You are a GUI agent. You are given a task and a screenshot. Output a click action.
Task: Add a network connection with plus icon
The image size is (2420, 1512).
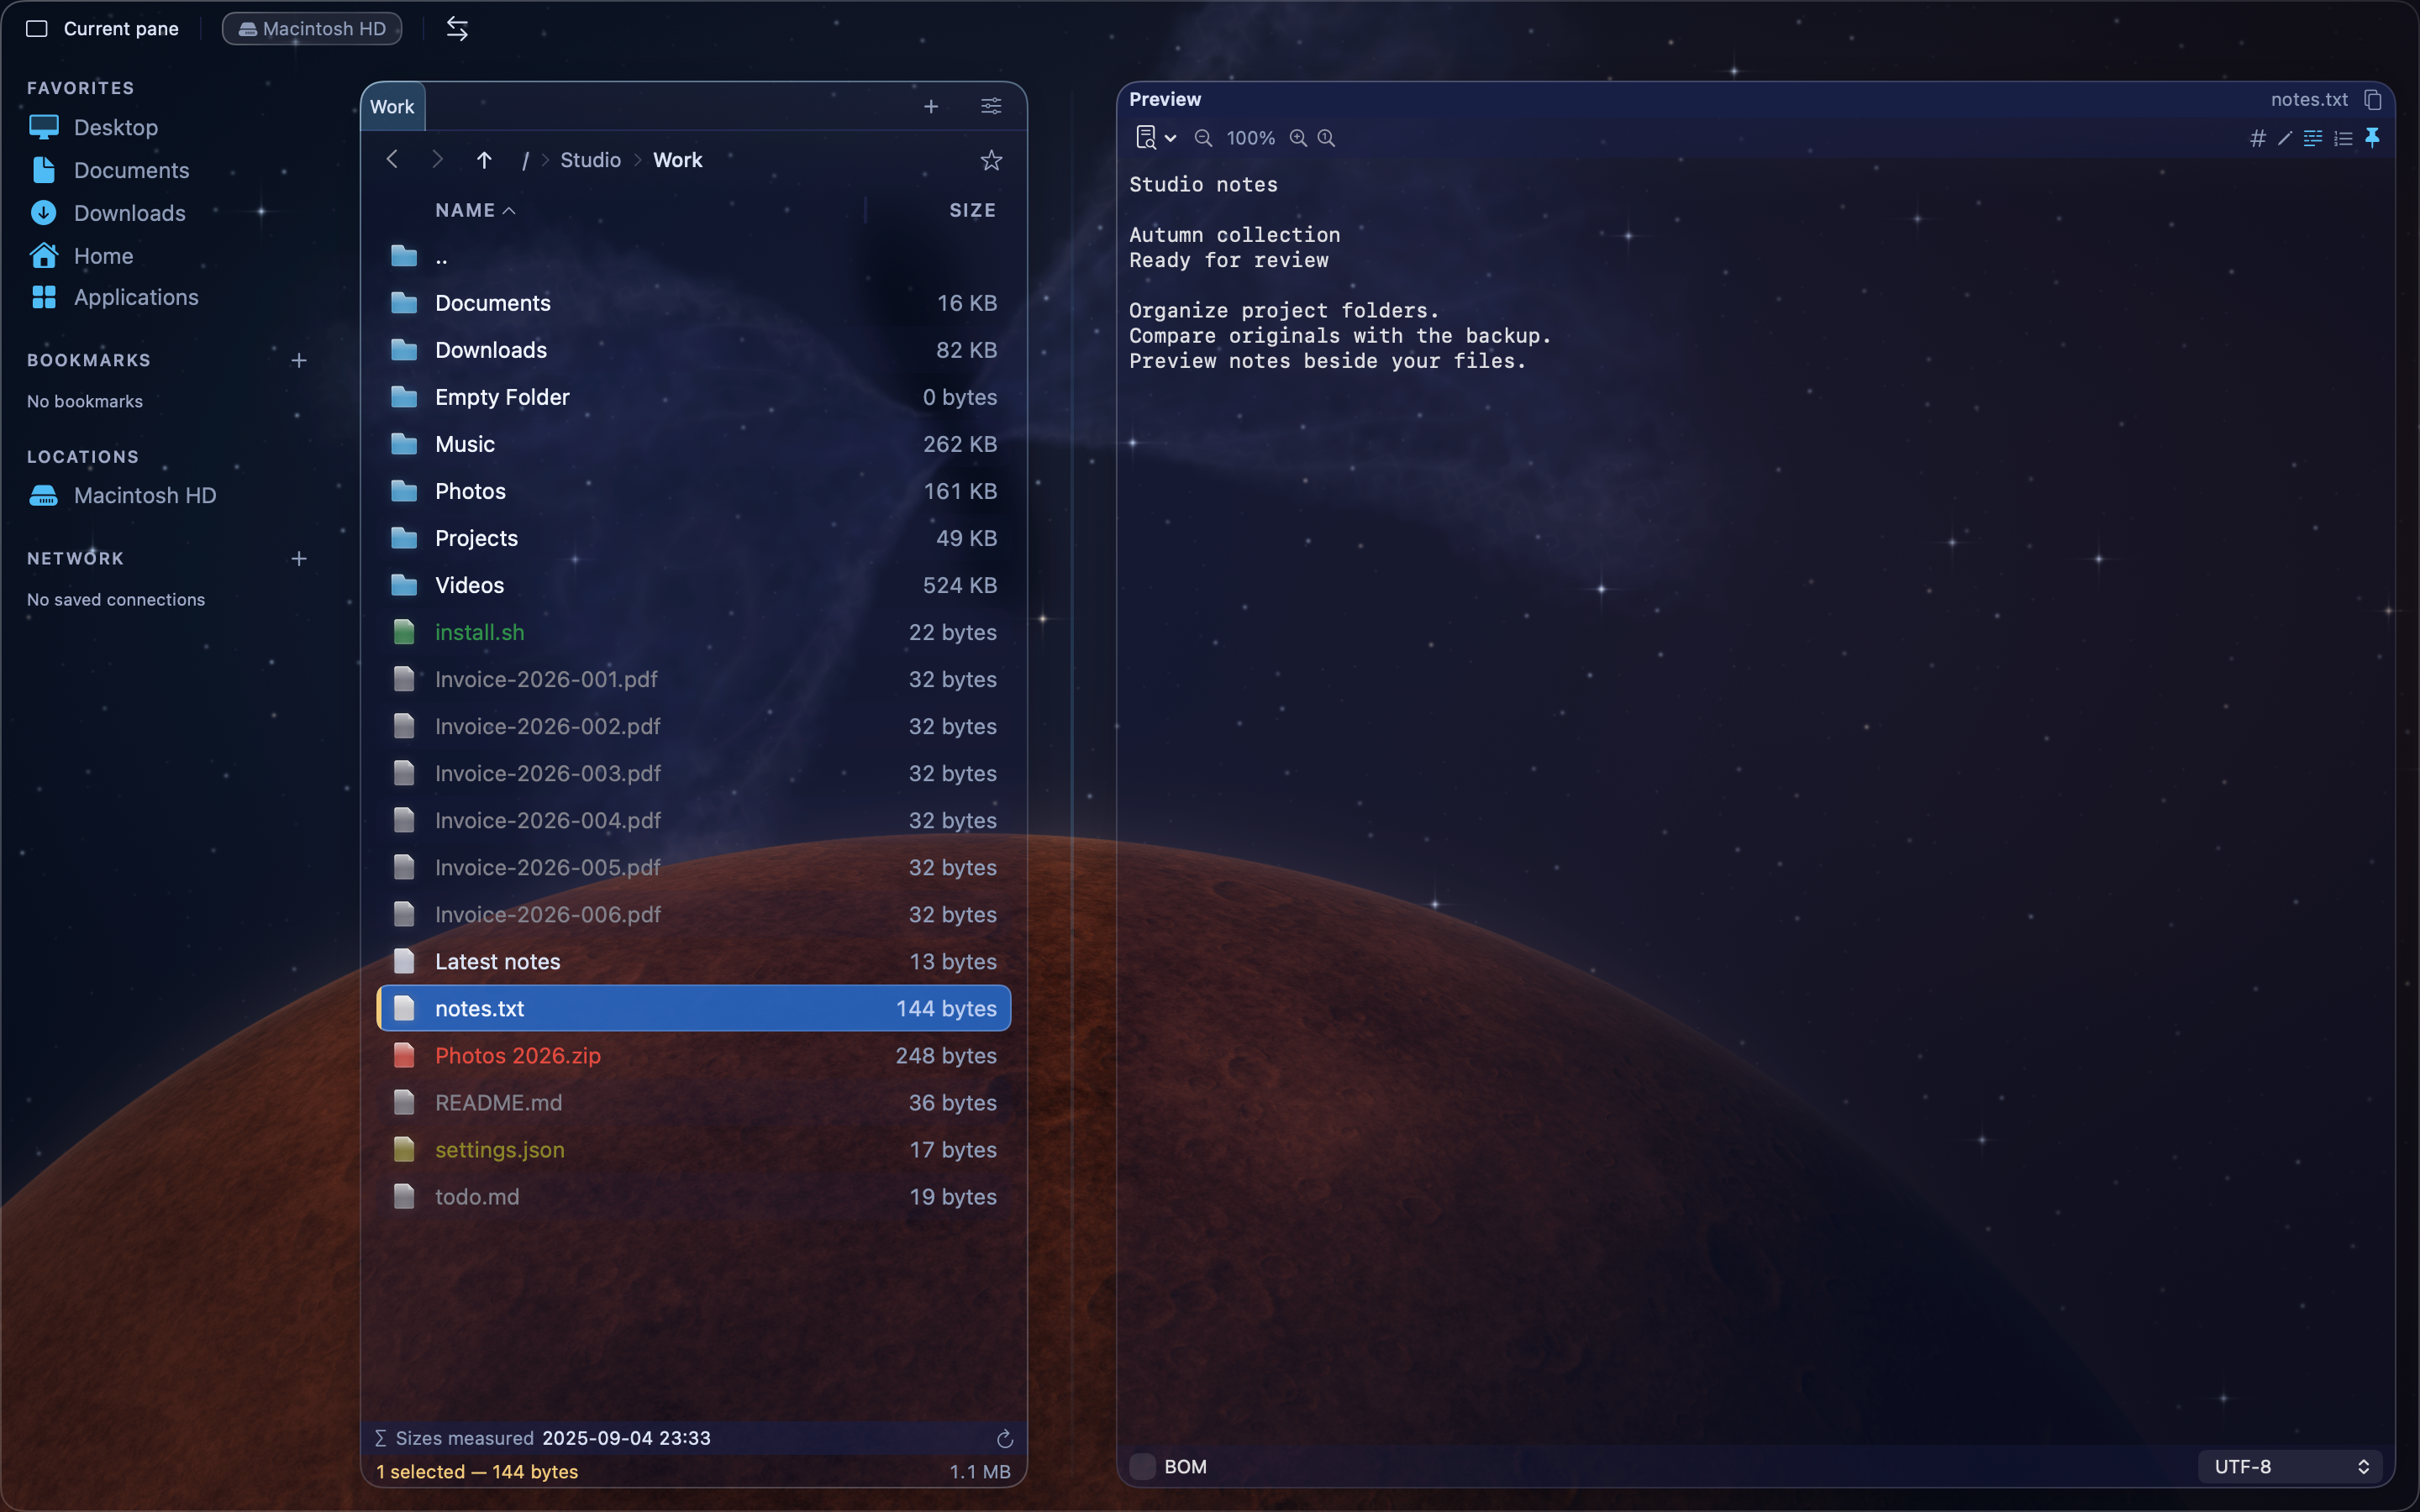coord(298,558)
